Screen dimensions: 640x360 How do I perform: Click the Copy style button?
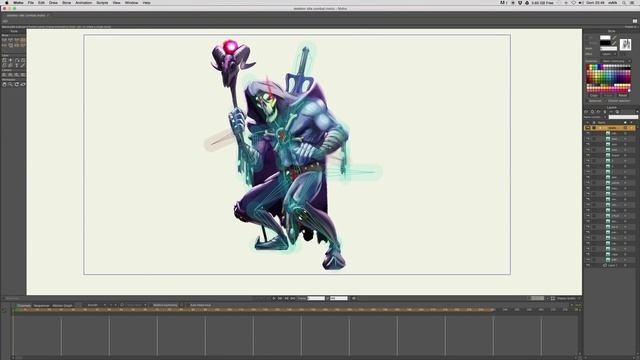[x=594, y=96]
